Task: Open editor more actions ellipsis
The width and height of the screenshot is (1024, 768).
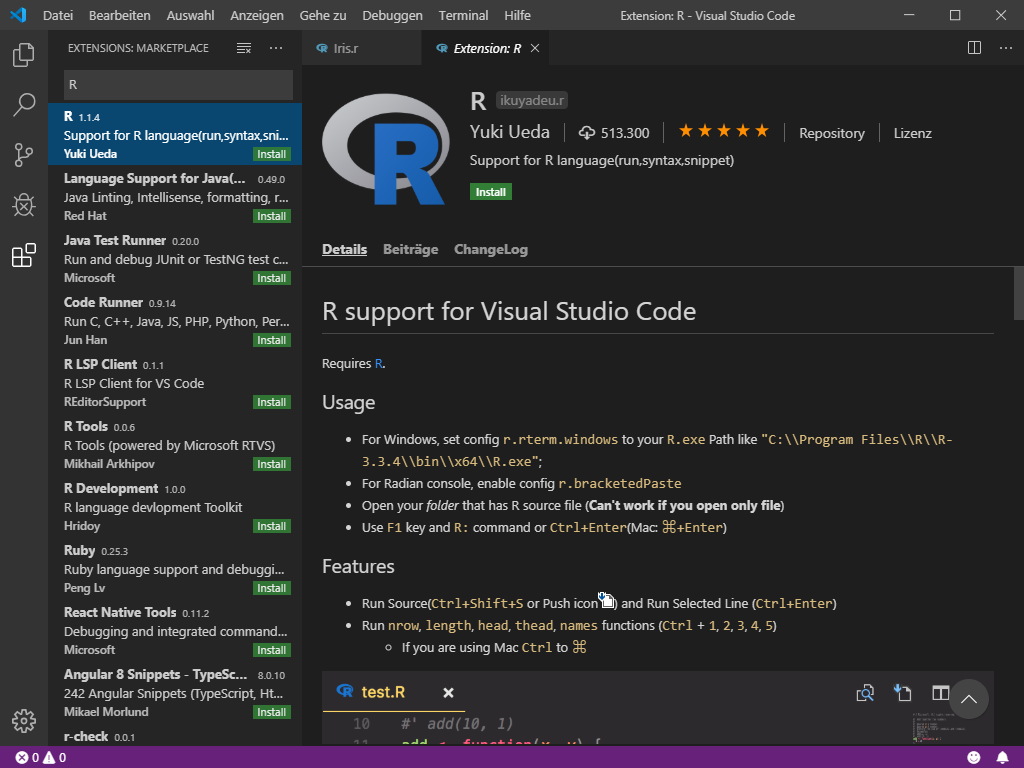Action: (1006, 48)
